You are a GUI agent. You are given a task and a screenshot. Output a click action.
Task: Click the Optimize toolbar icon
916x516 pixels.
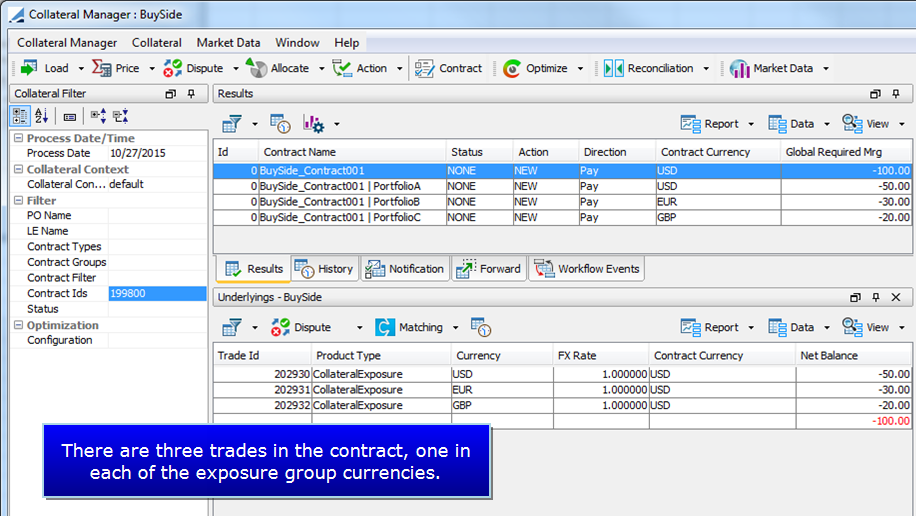(x=512, y=68)
